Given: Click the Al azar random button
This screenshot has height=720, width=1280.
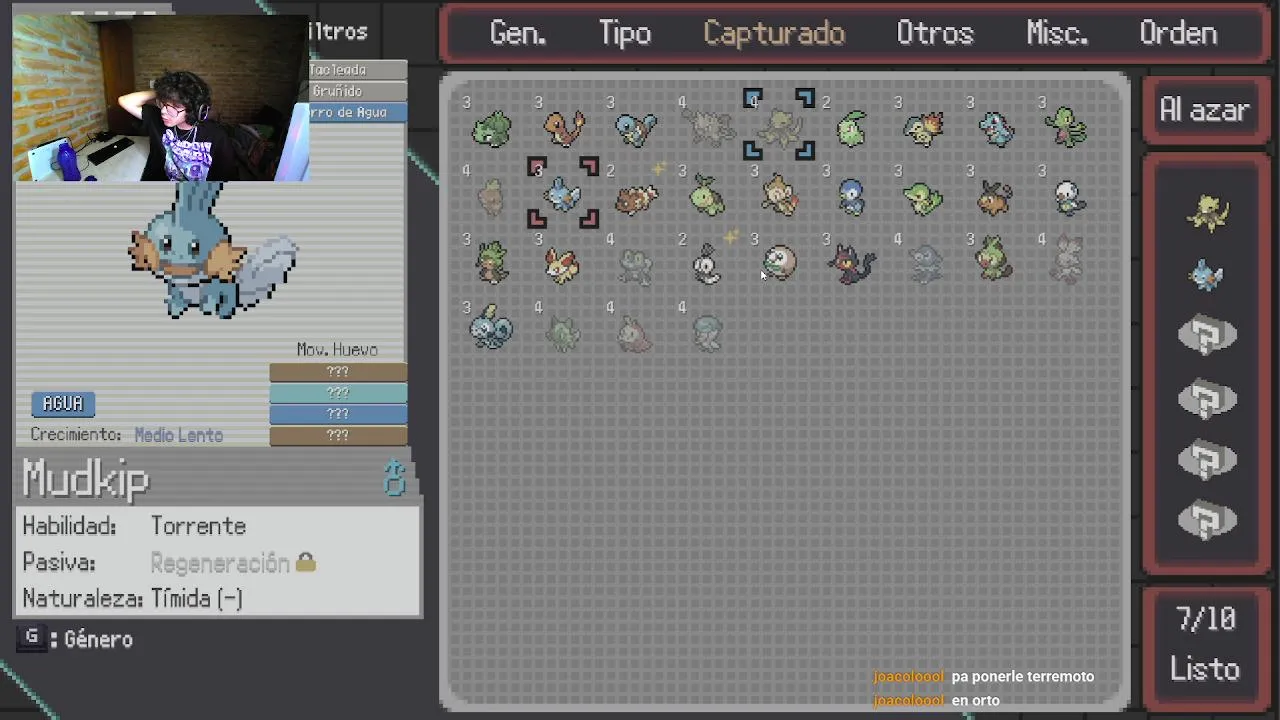Looking at the screenshot, I should click(1205, 110).
